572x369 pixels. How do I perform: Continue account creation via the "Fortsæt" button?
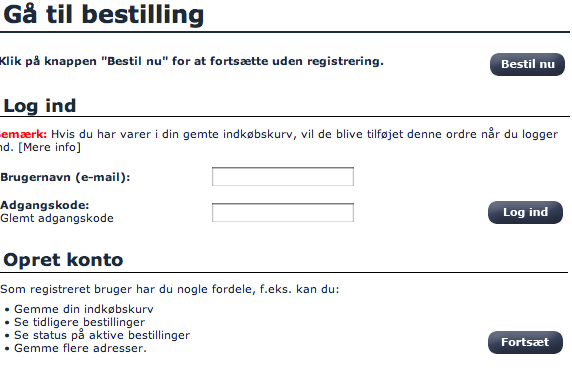(x=525, y=342)
